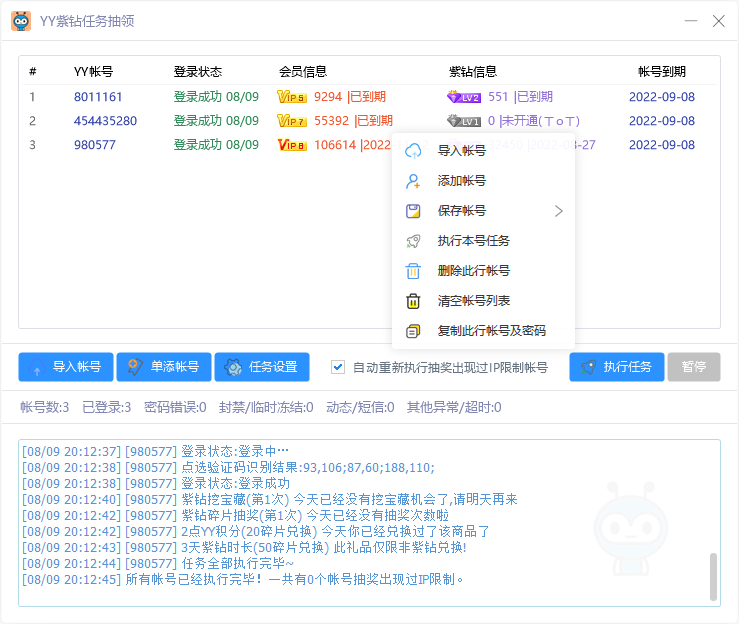This screenshot has height=624, width=739.
Task: Click the last log line 所有帐号已经执行完毕
Action: coord(242,579)
